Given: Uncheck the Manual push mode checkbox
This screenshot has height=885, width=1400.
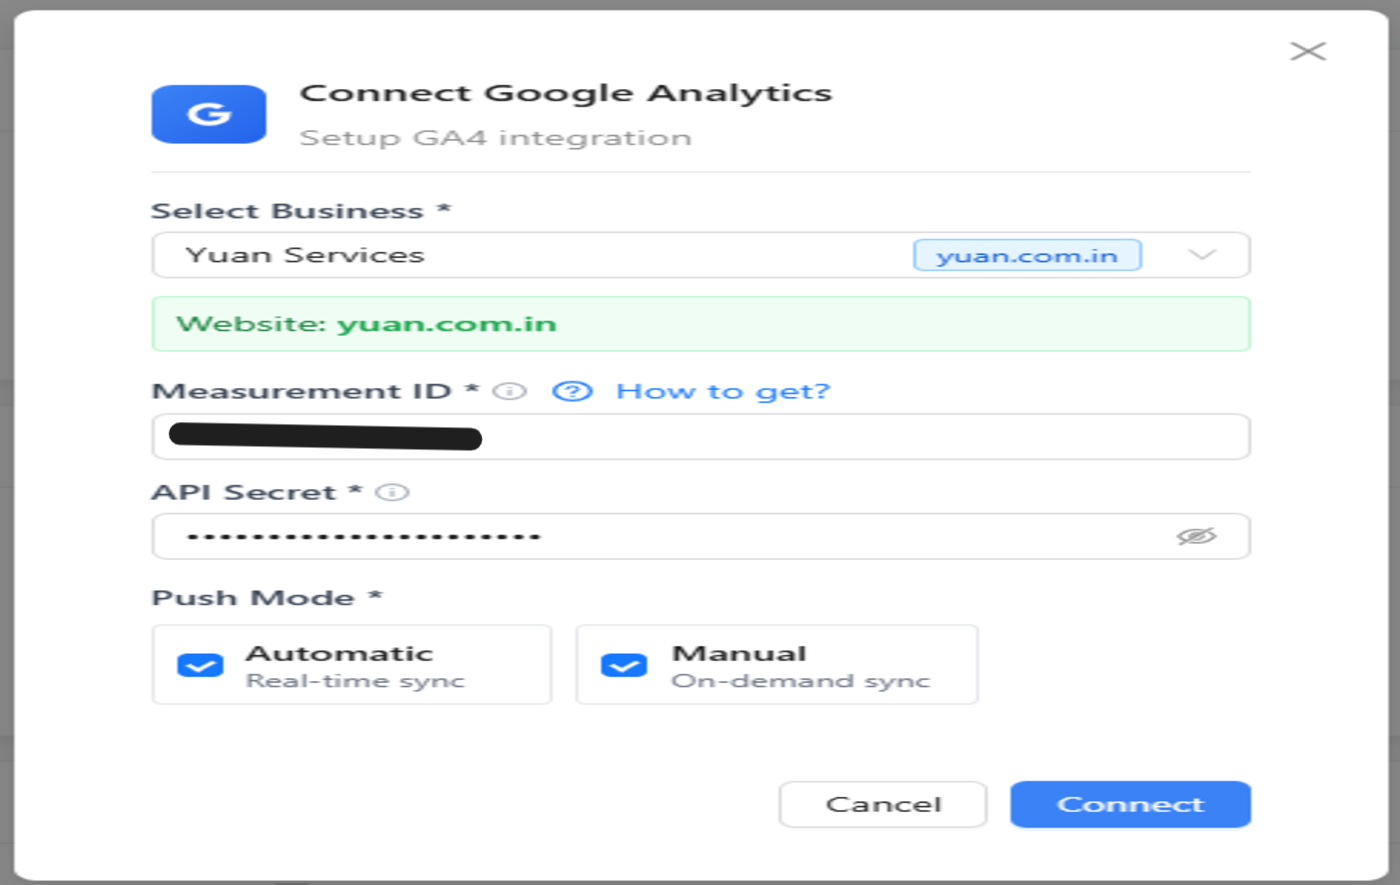Looking at the screenshot, I should click(624, 665).
